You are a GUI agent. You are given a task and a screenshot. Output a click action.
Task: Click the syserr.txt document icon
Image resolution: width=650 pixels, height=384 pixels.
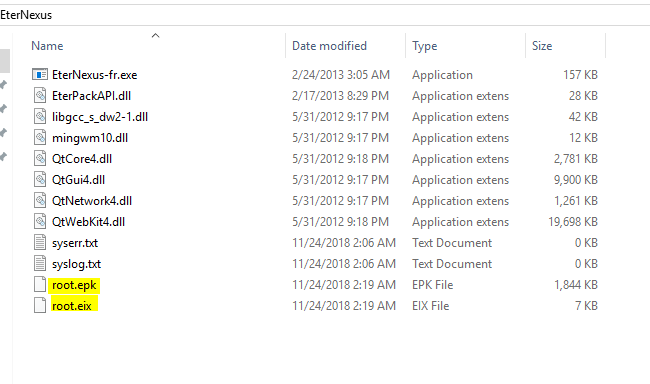click(40, 243)
